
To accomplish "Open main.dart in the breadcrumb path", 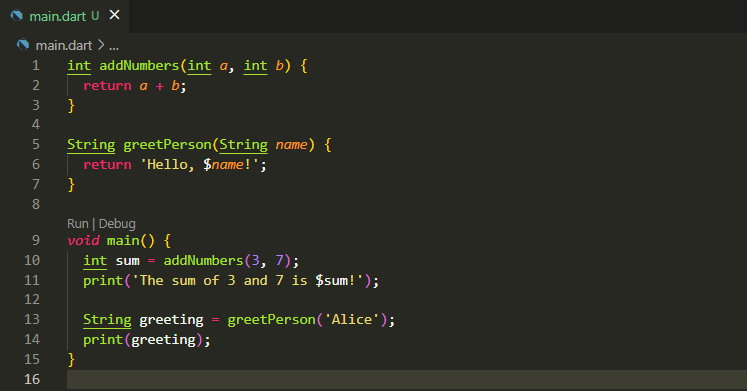I will point(64,45).
